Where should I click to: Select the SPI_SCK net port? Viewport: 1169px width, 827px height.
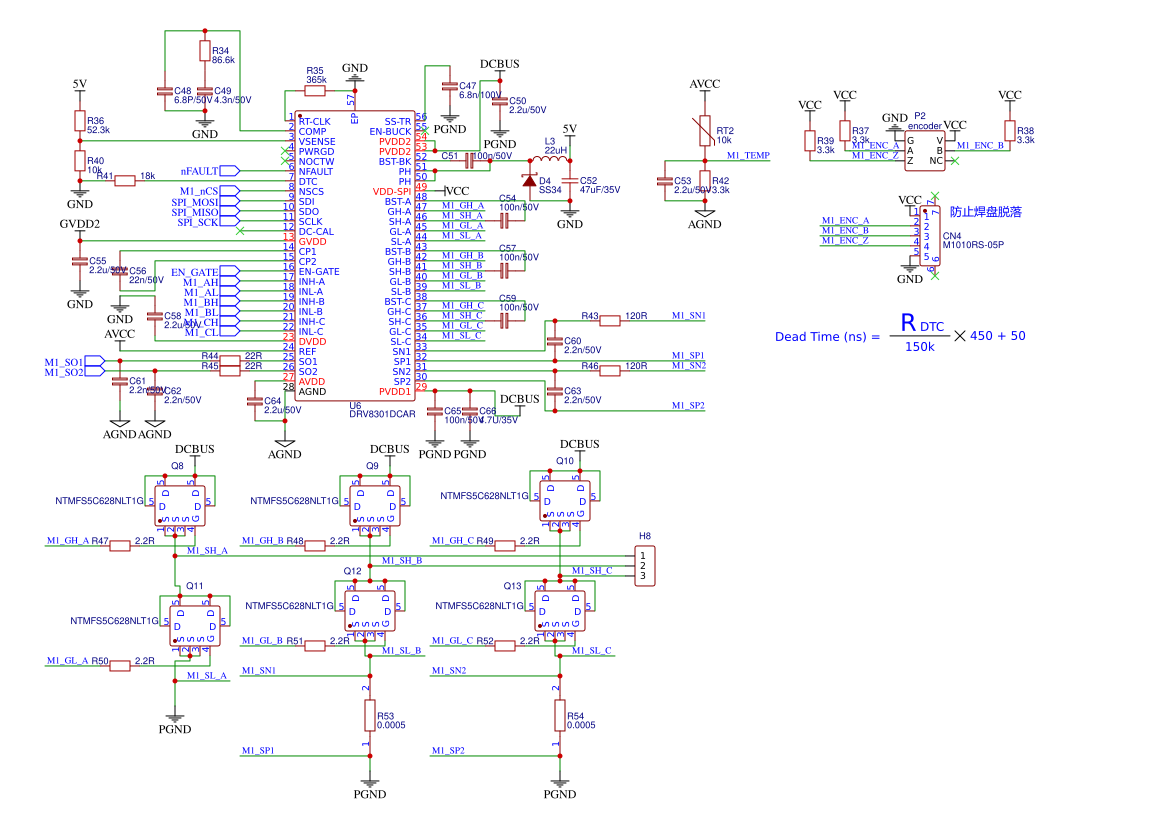(x=230, y=221)
